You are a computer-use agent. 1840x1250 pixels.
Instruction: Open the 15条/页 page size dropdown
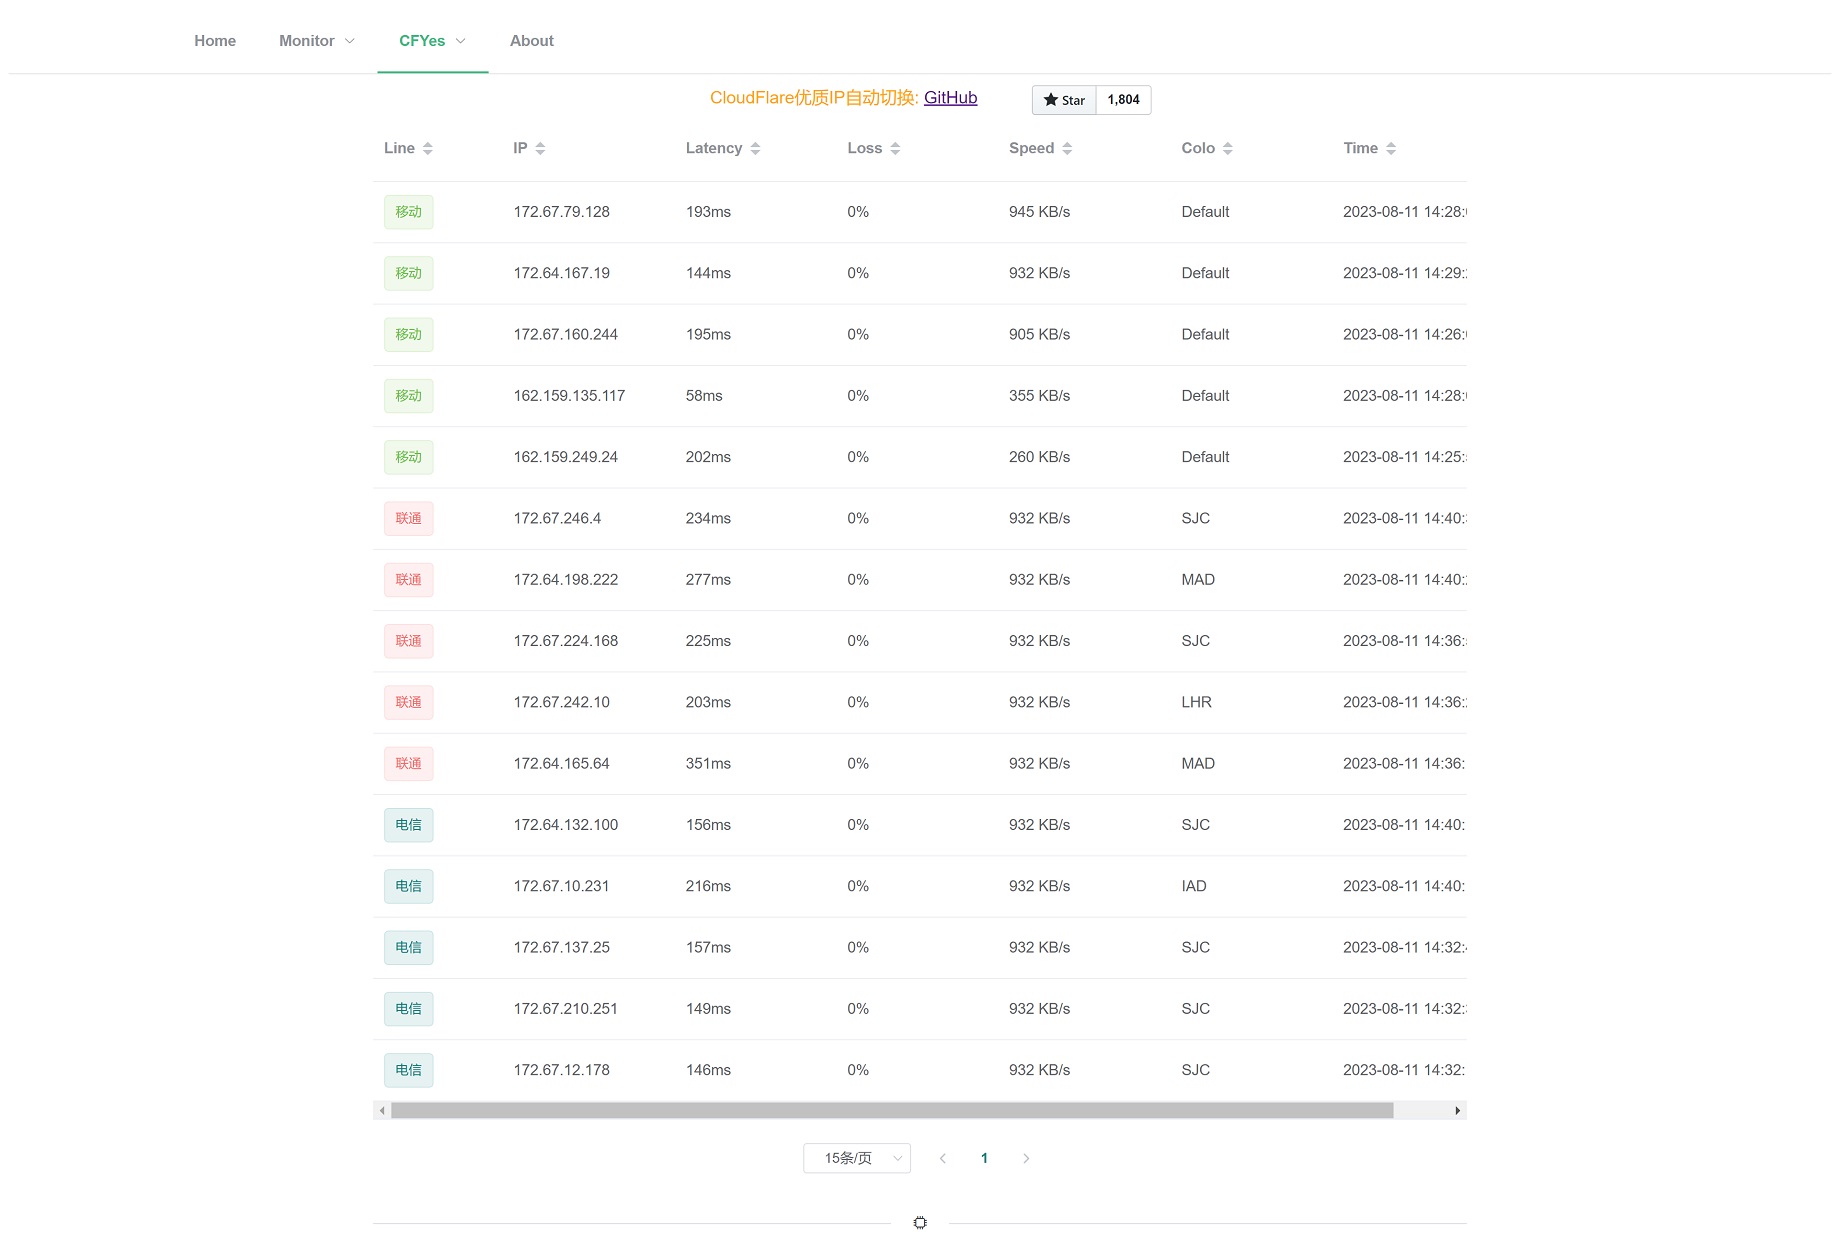857,1158
